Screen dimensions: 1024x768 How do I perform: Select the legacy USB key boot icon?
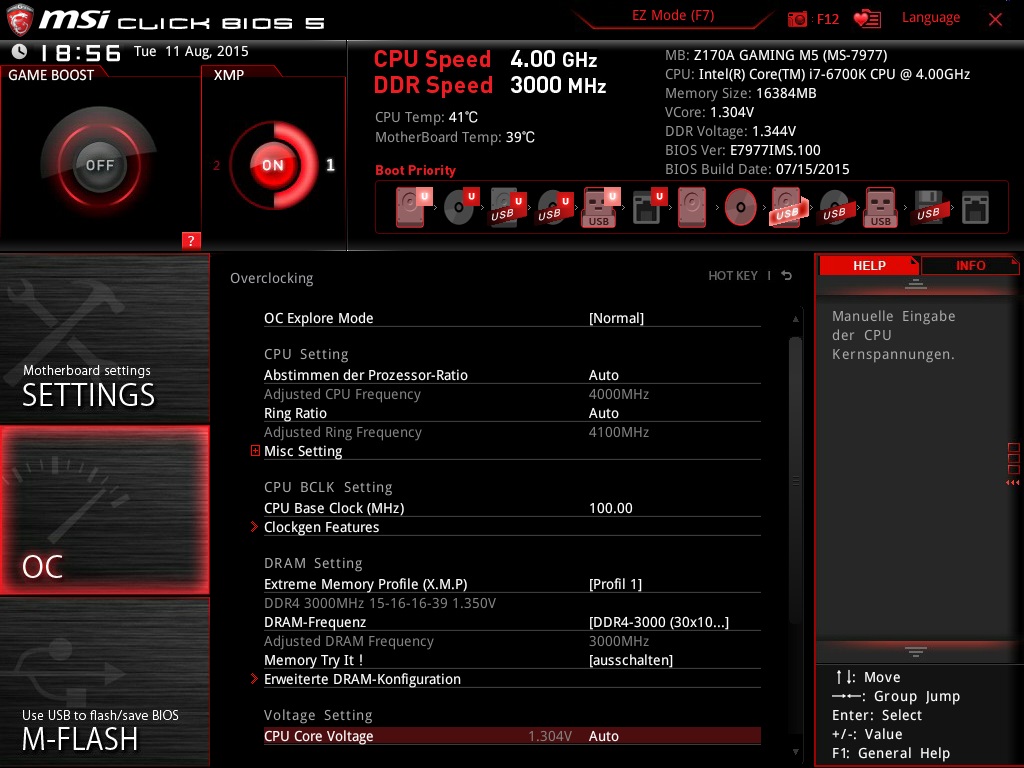point(881,208)
